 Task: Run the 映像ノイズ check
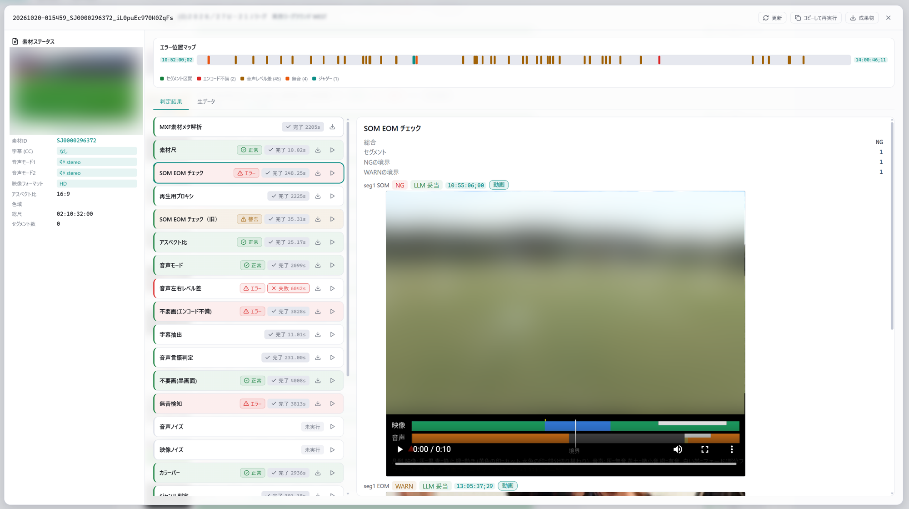(333, 450)
